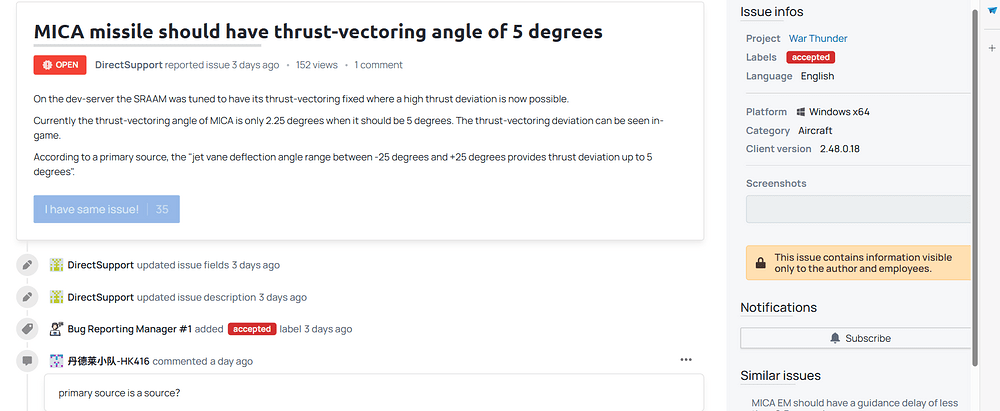Screen dimensions: 1000x411
Task: Click Bug Reporting Manager avatar icon
Action: point(56,329)
